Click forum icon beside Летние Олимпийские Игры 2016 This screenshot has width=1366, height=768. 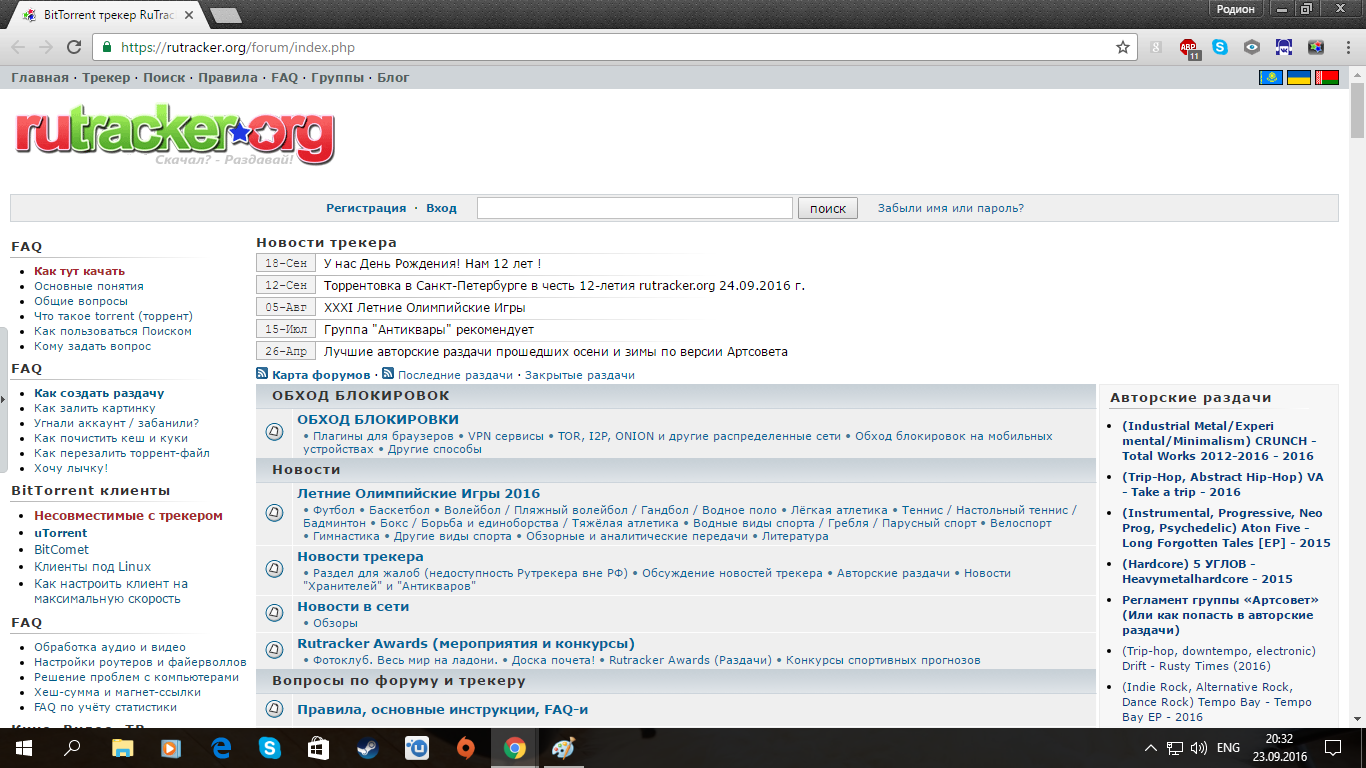pos(274,514)
